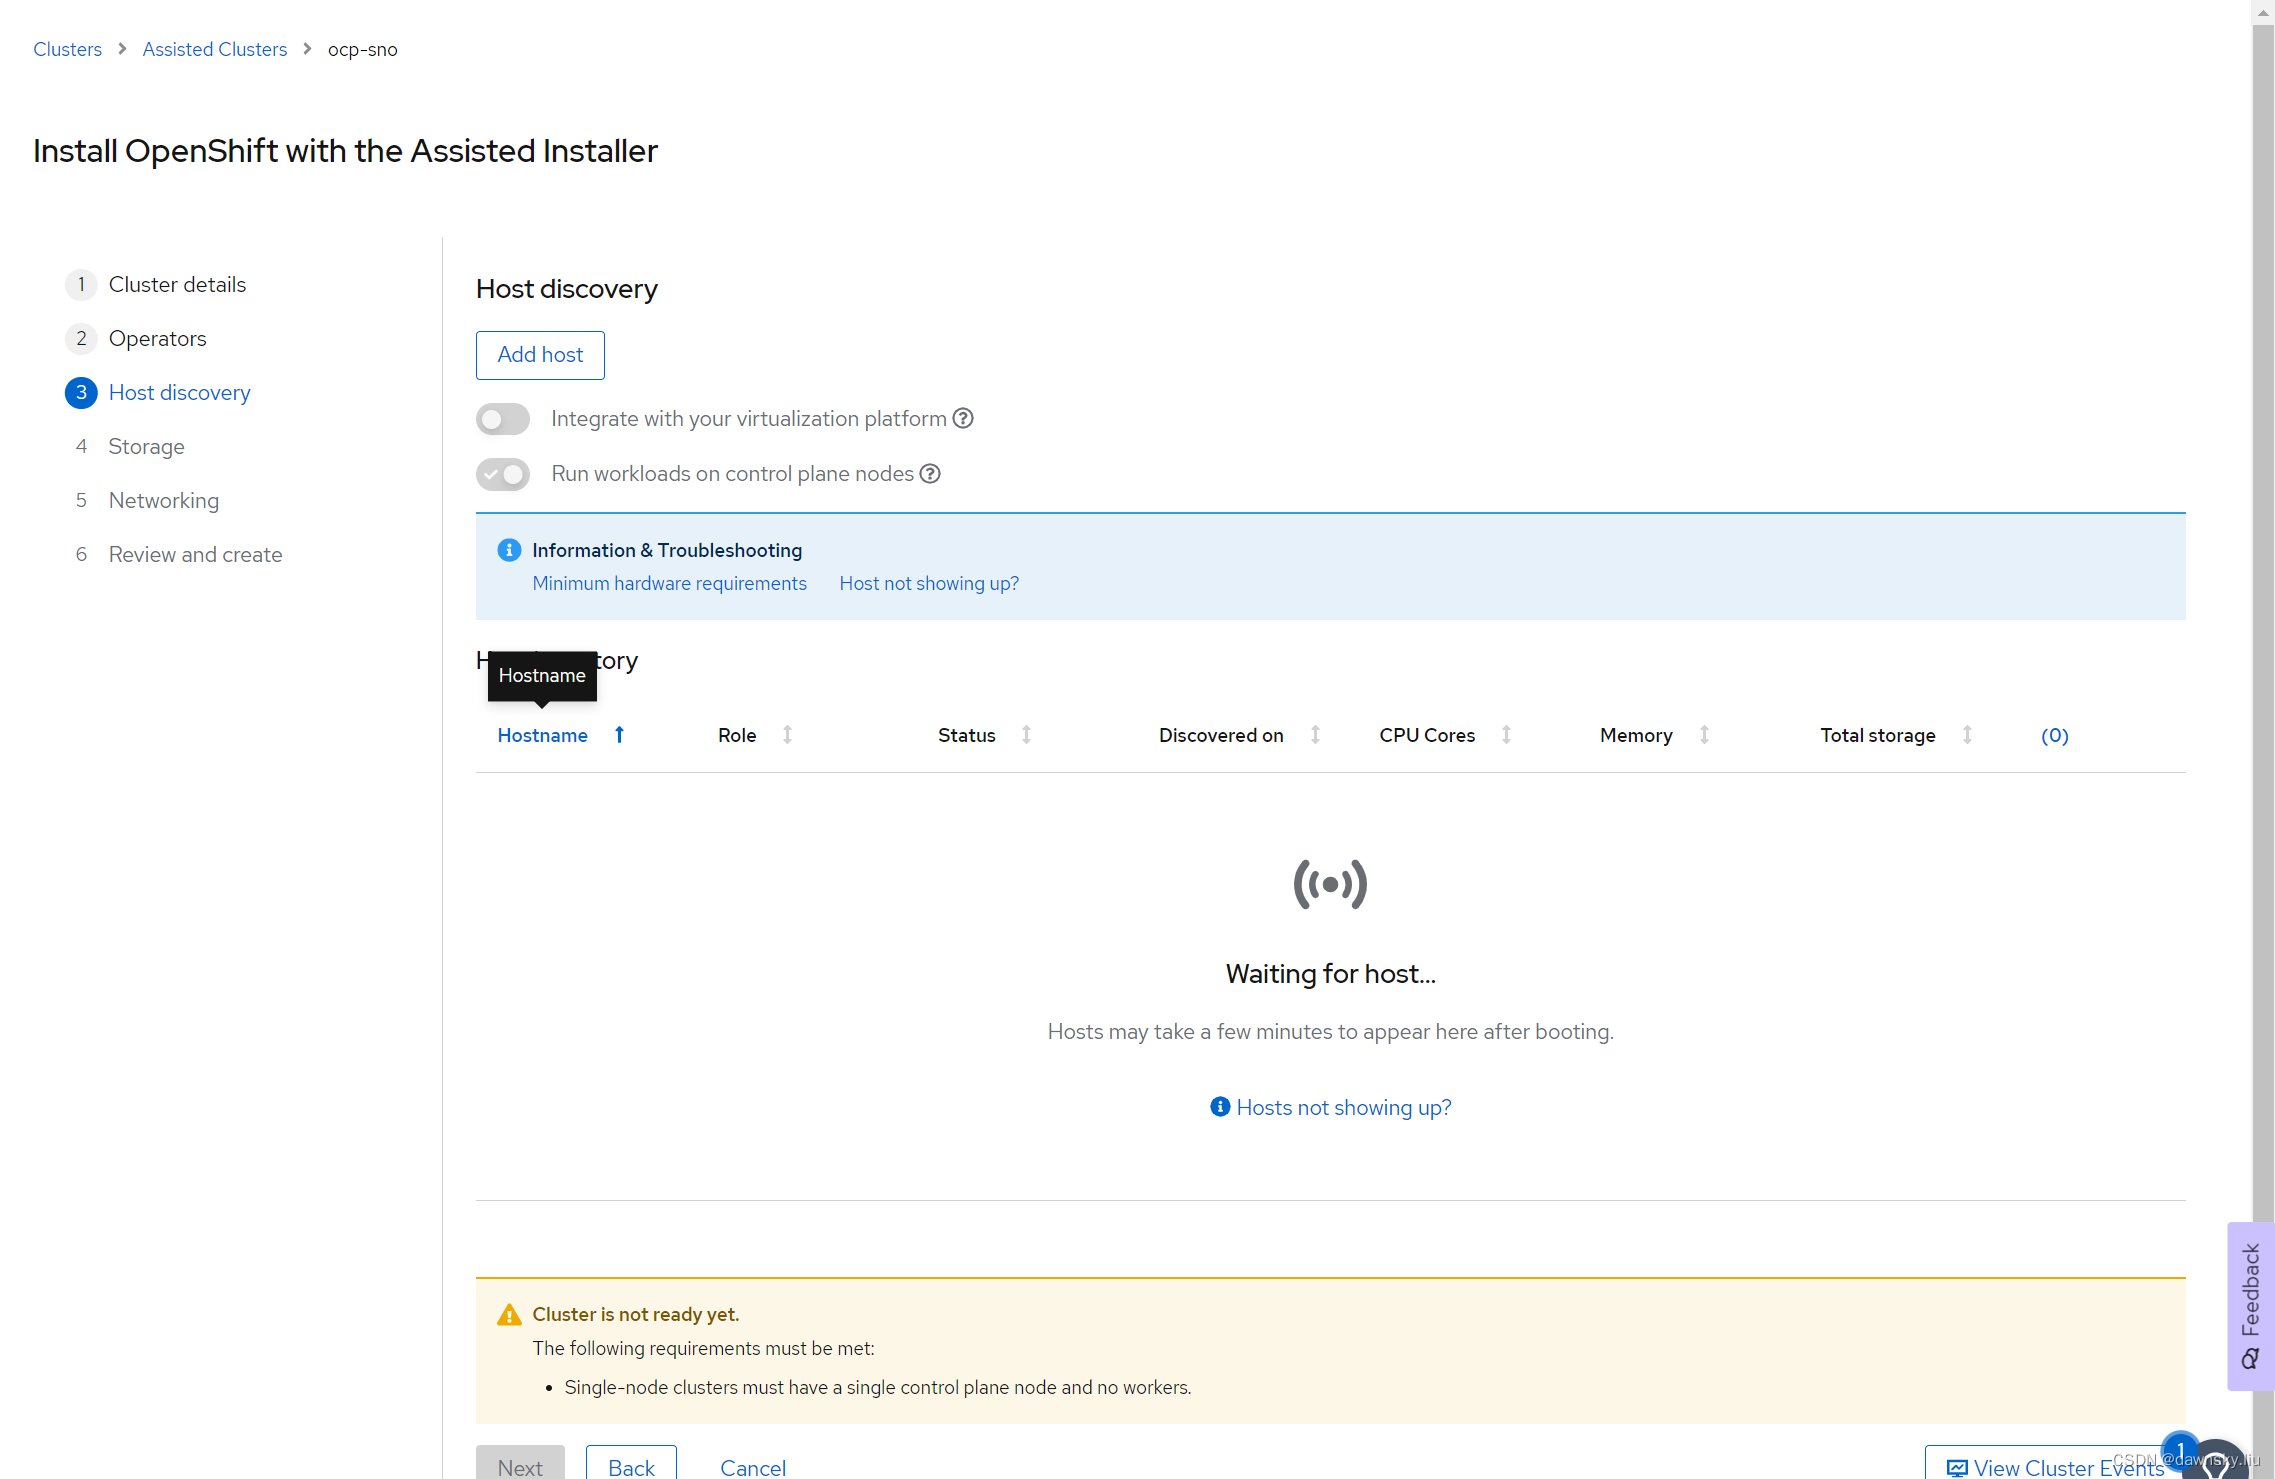
Task: Click the Status column filter icon
Action: (x=1025, y=735)
